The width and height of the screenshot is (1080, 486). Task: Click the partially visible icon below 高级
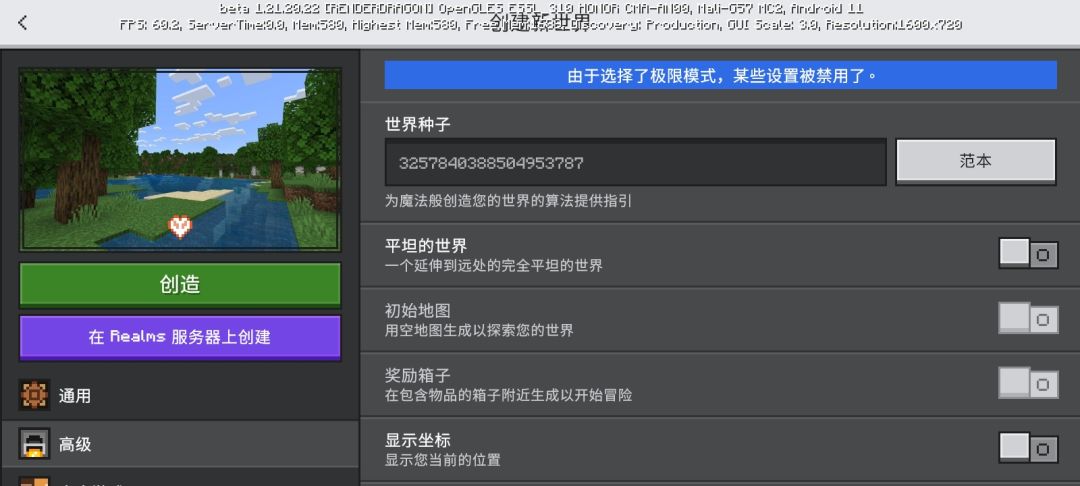pos(34,480)
